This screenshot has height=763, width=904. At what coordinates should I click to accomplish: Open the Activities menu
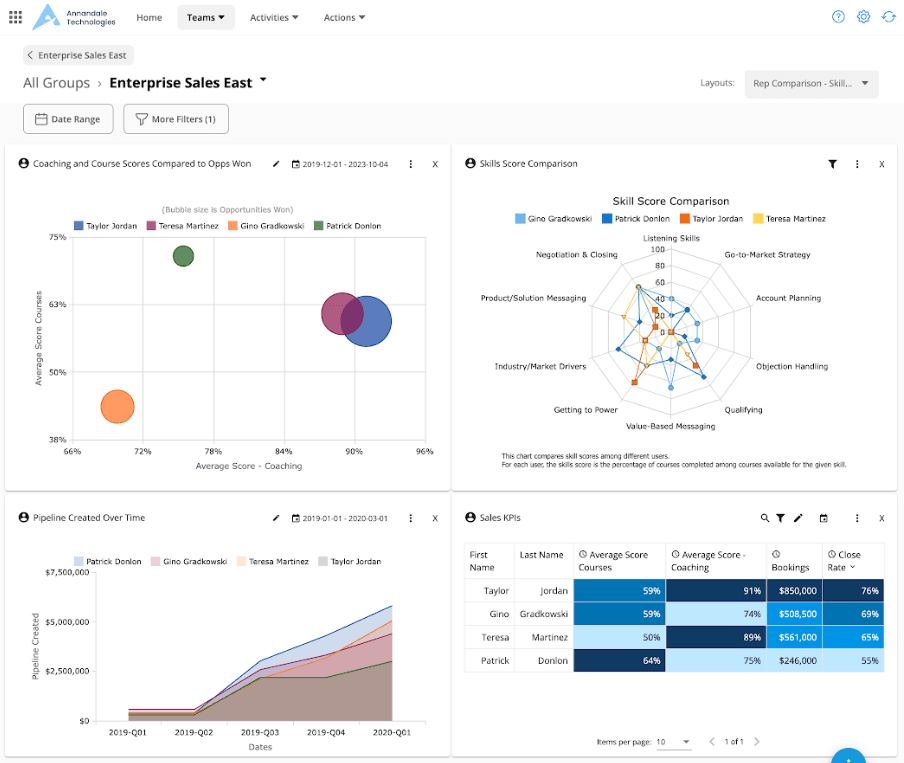click(274, 17)
